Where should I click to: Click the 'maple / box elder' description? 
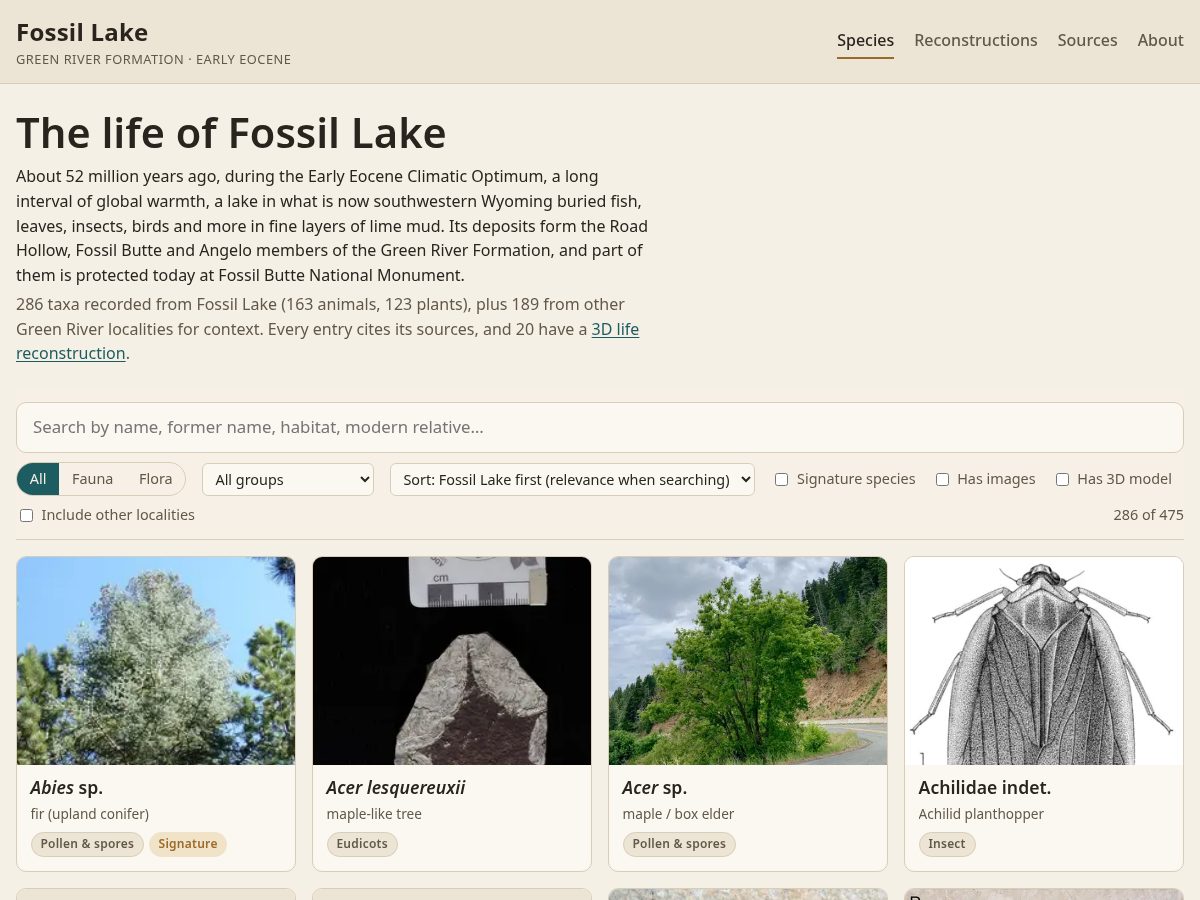[x=678, y=814]
